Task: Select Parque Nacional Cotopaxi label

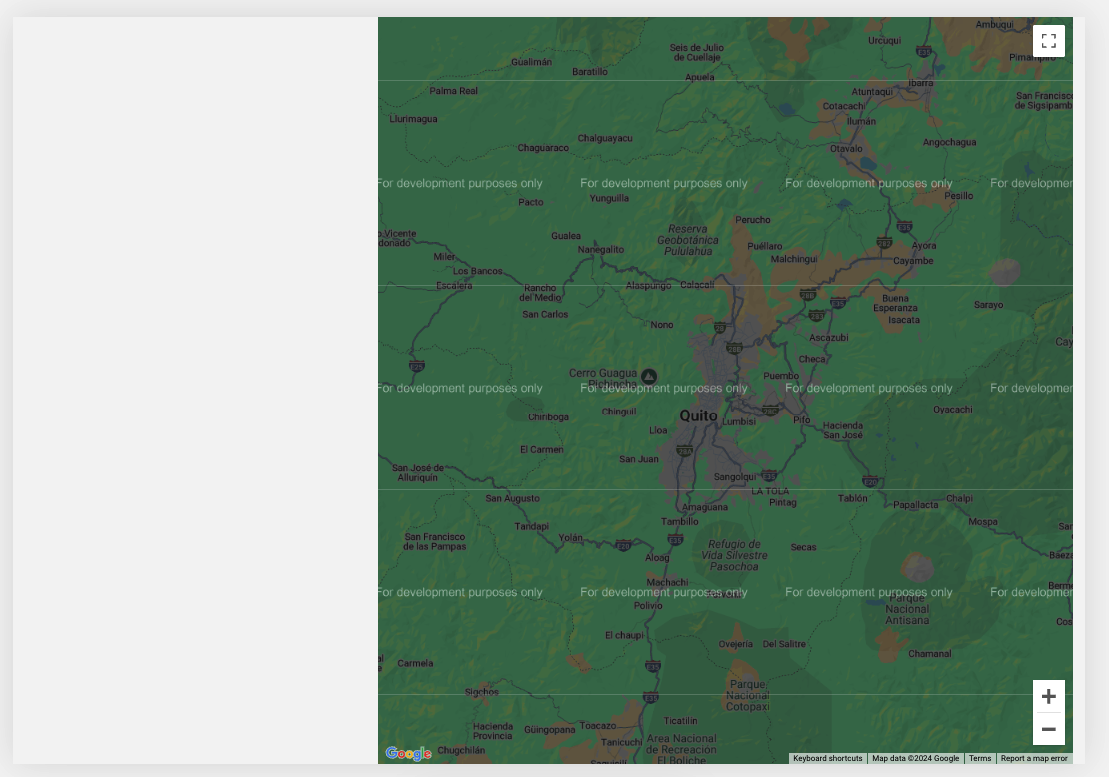Action: click(747, 695)
